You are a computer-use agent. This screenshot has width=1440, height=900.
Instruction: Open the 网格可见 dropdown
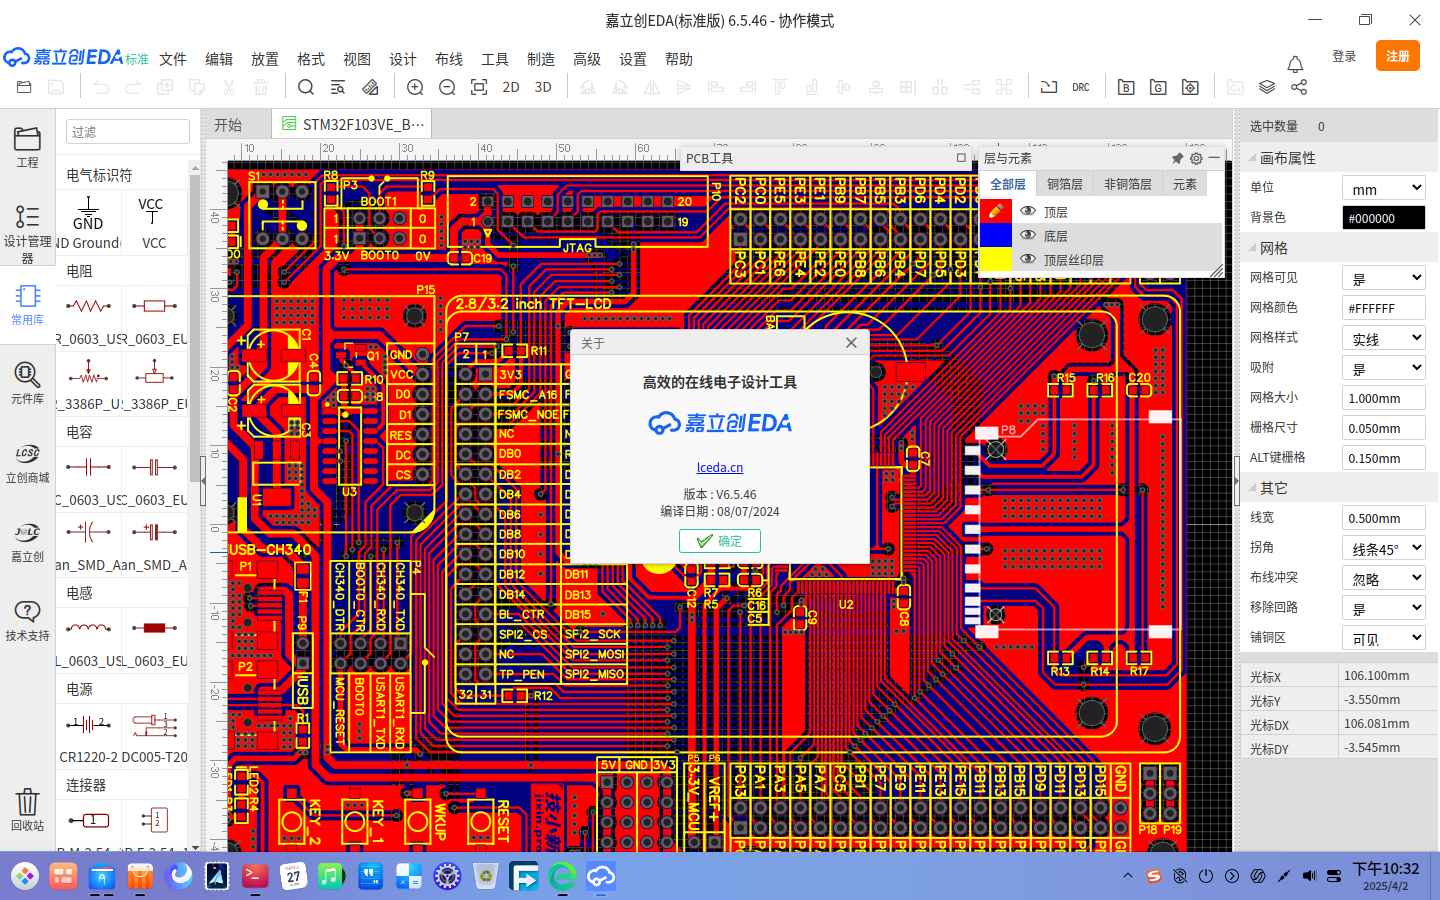point(1384,278)
